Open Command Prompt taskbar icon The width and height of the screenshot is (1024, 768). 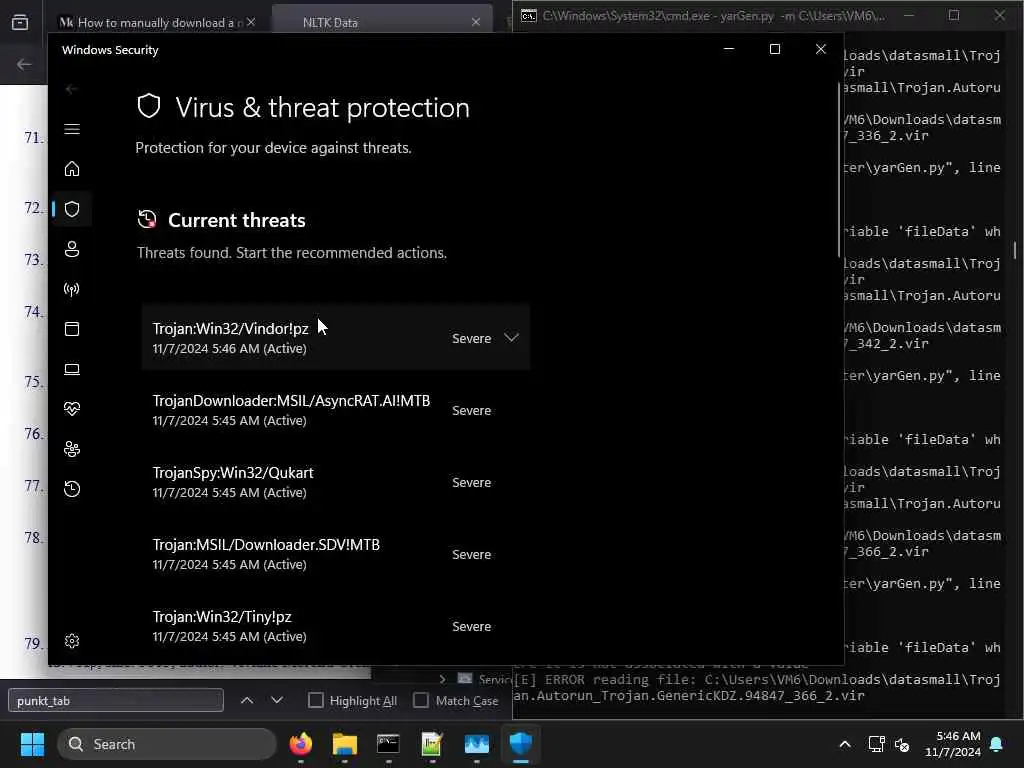pos(388,744)
